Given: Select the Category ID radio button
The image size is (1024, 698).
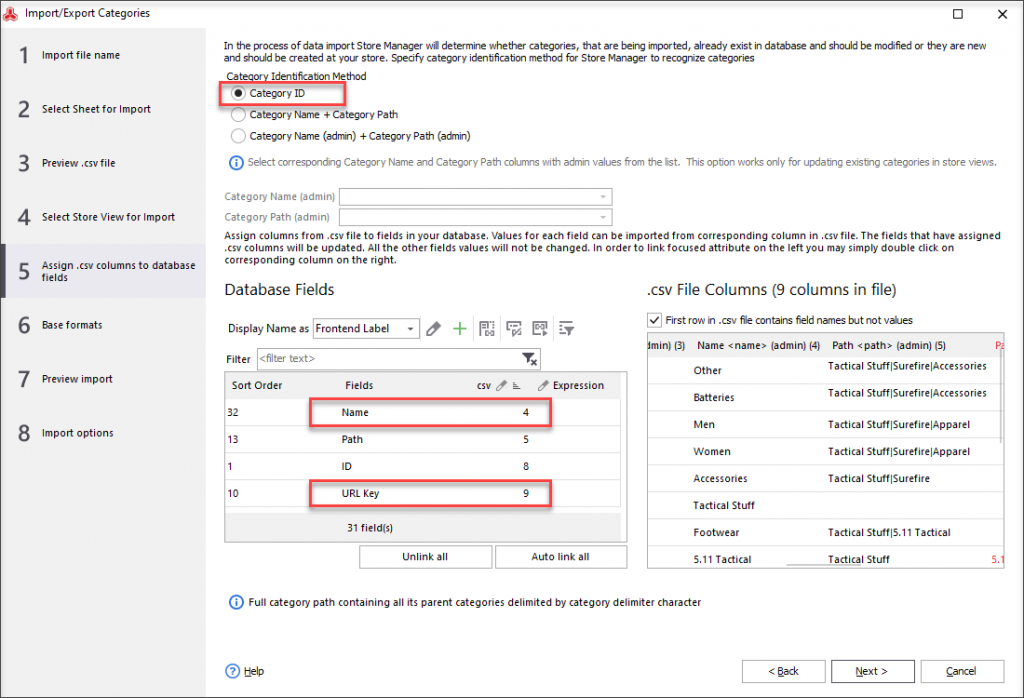Looking at the screenshot, I should (238, 93).
